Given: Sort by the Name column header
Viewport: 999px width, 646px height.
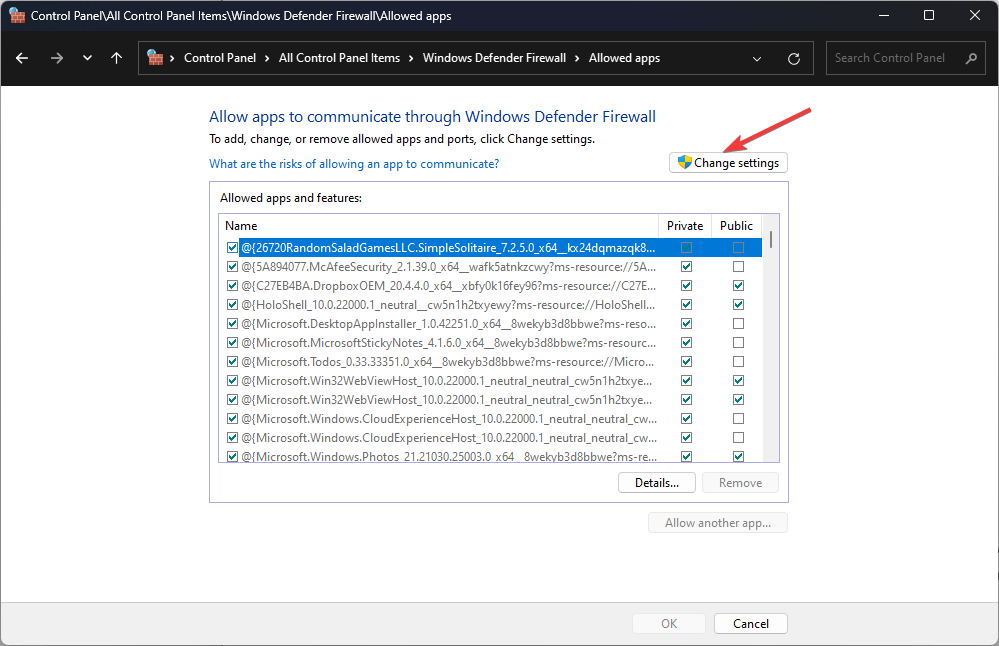Looking at the screenshot, I should coord(438,226).
